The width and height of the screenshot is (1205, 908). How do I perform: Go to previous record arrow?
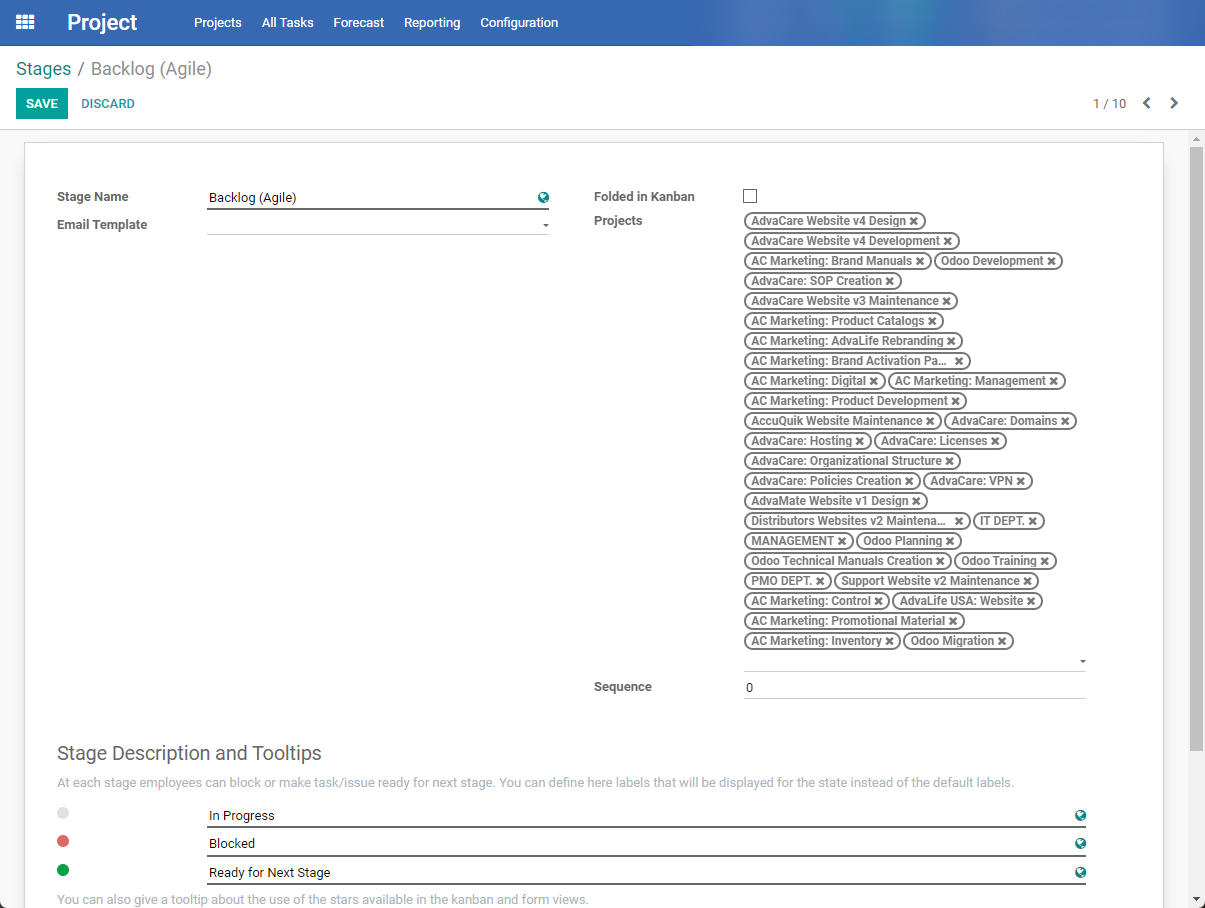pyautogui.click(x=1147, y=103)
